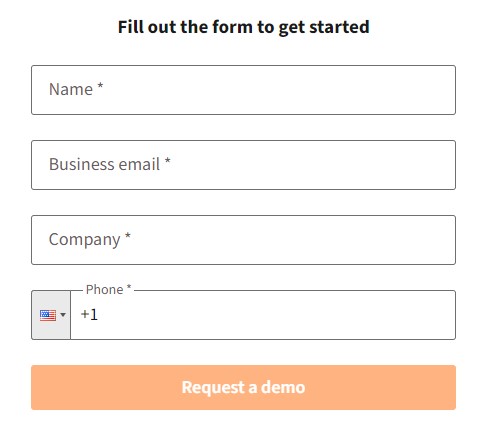The height and width of the screenshot is (425, 488).
Task: Click the required asterisk next to Company
Action: coord(127,236)
